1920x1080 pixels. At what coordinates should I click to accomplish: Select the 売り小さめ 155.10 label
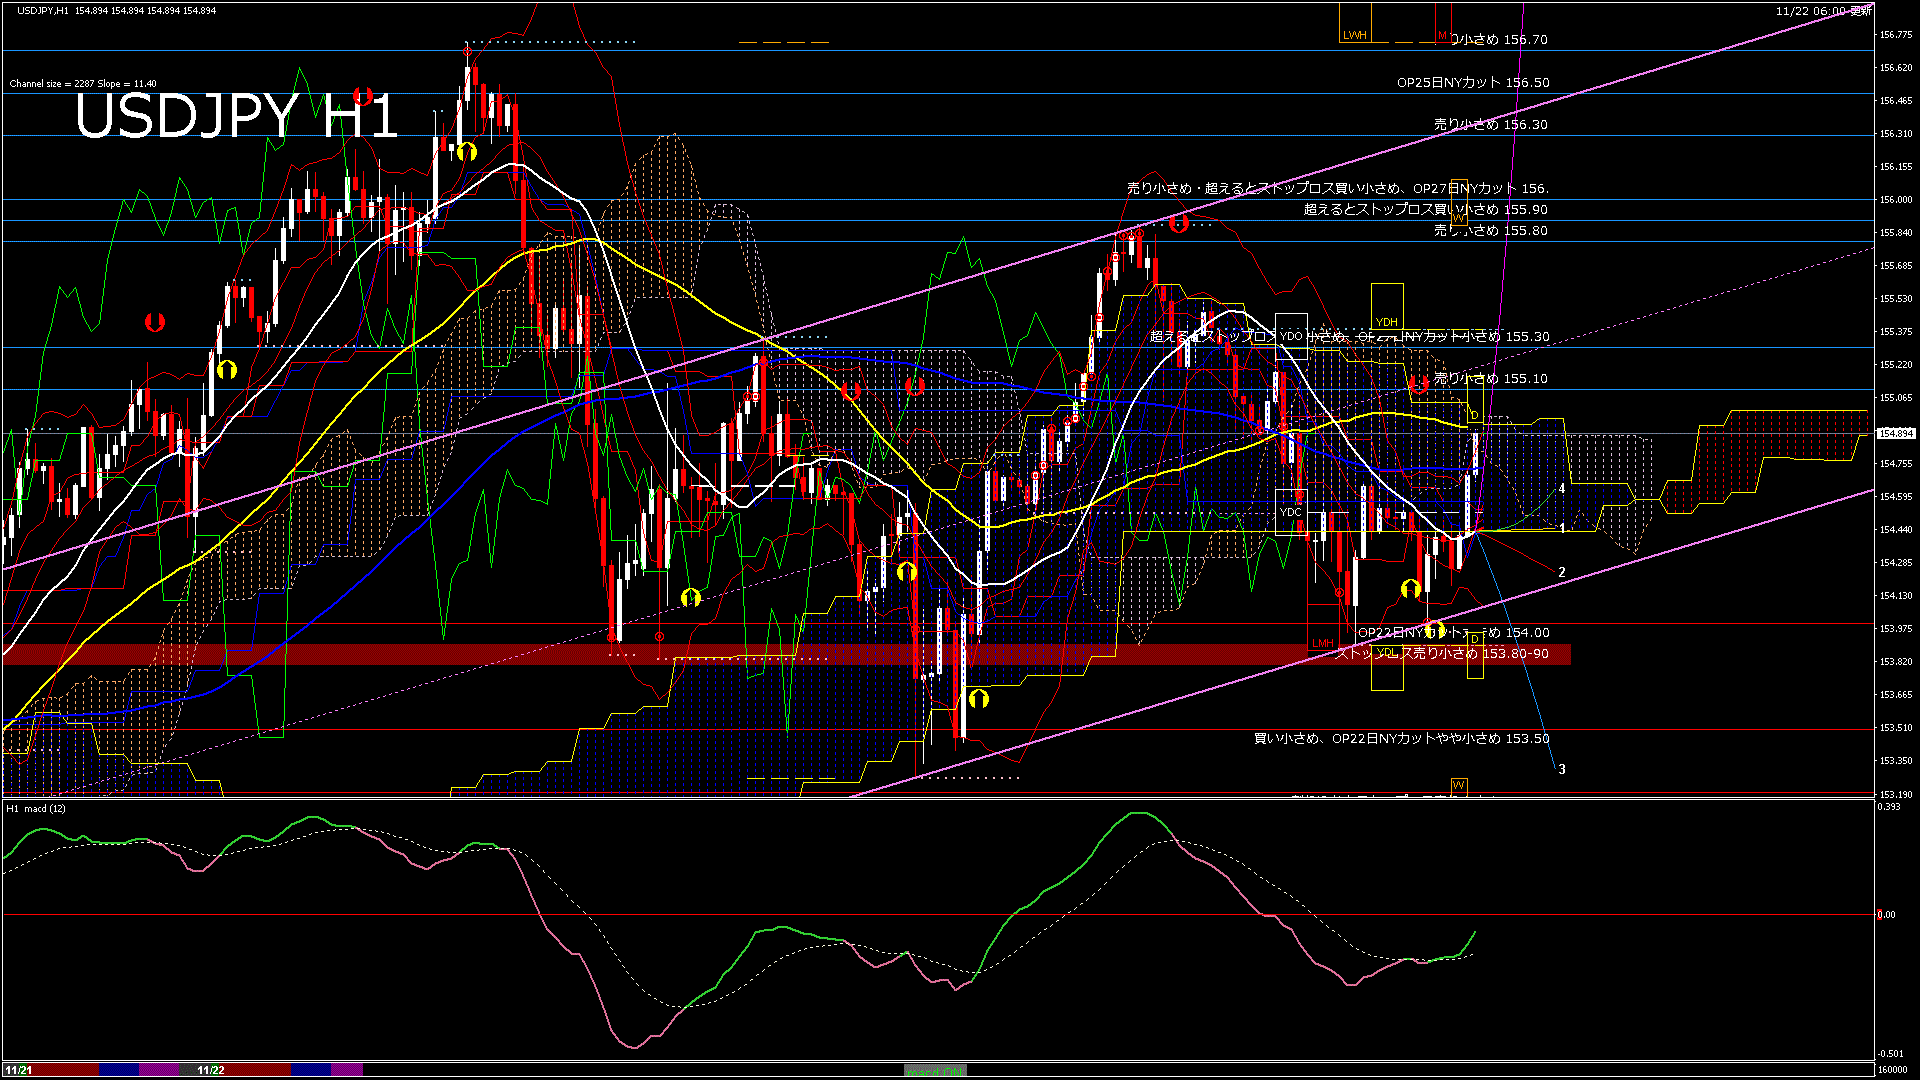click(1491, 379)
